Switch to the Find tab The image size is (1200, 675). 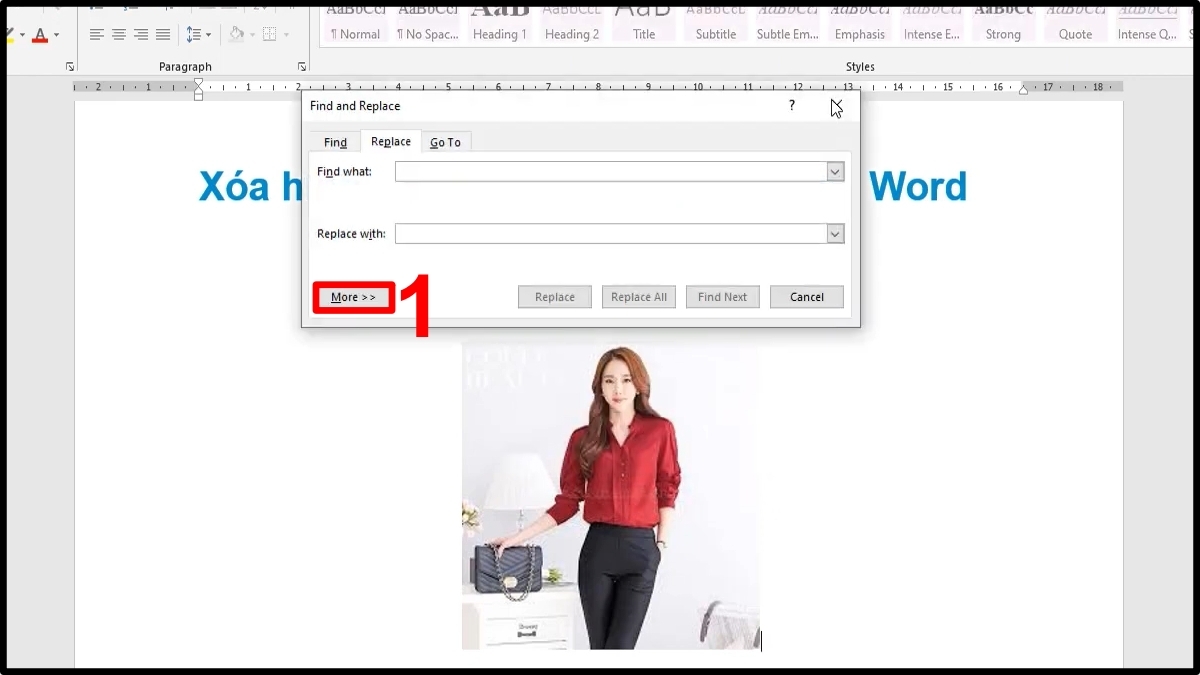[335, 142]
